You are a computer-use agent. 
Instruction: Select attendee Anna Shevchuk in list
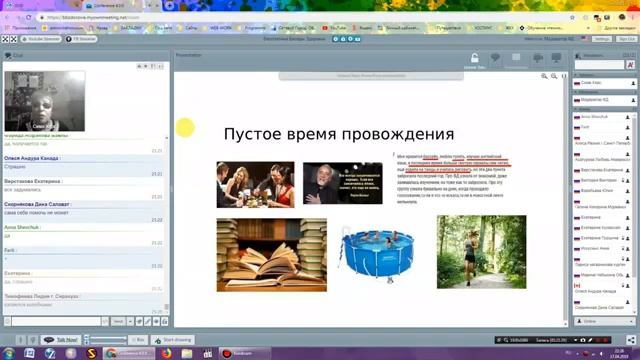[594, 117]
